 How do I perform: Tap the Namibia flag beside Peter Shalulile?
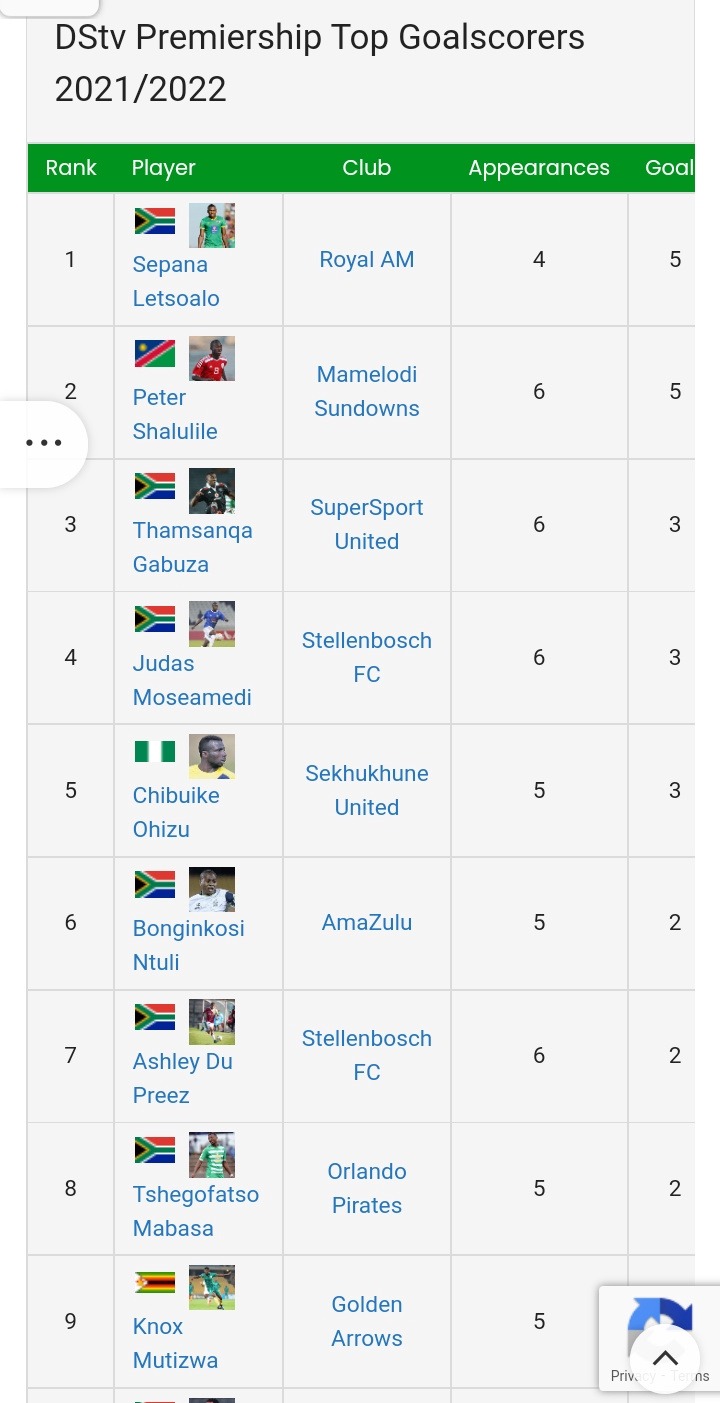(155, 354)
